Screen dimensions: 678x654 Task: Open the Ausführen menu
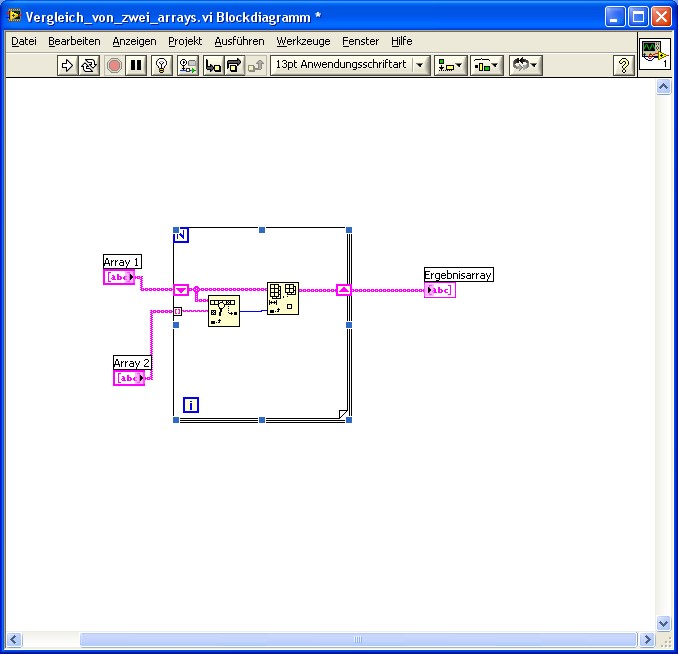[x=239, y=41]
